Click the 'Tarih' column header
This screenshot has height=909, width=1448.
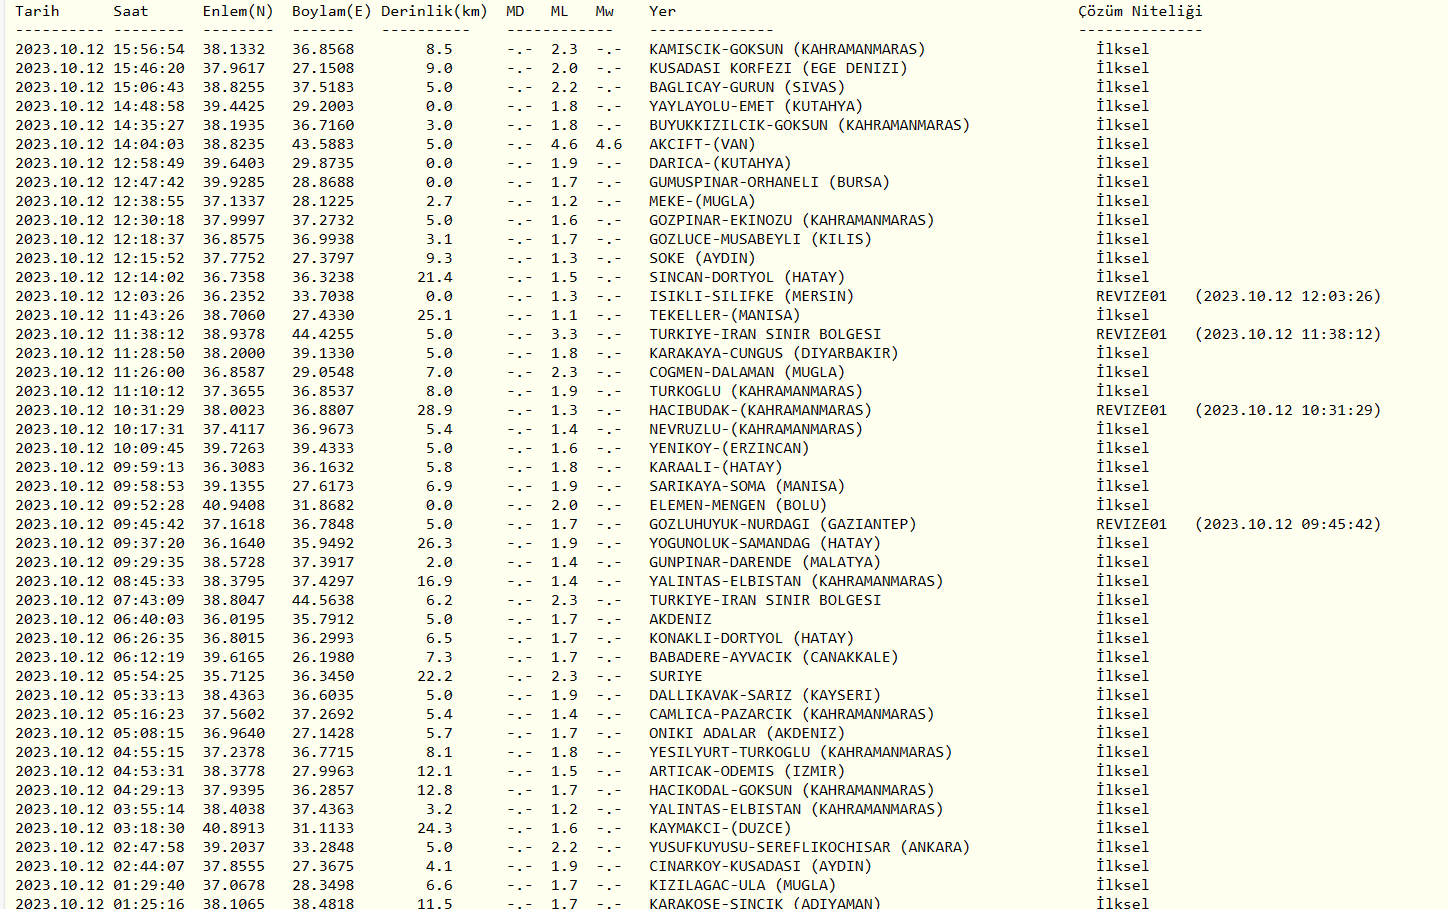(x=37, y=11)
